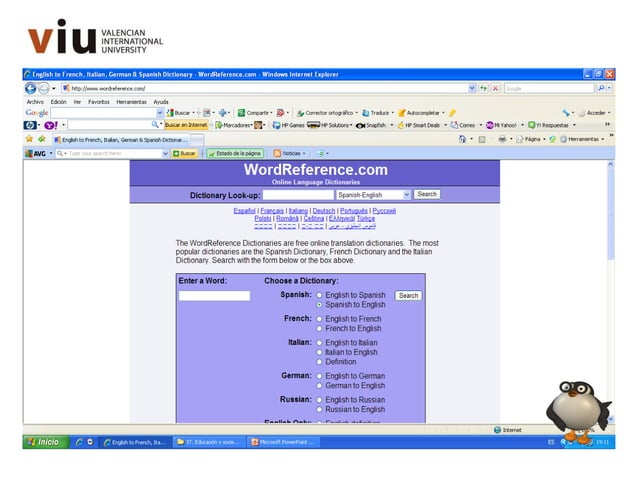Open Corrector ortográfico on the Google toolbar

coord(327,113)
